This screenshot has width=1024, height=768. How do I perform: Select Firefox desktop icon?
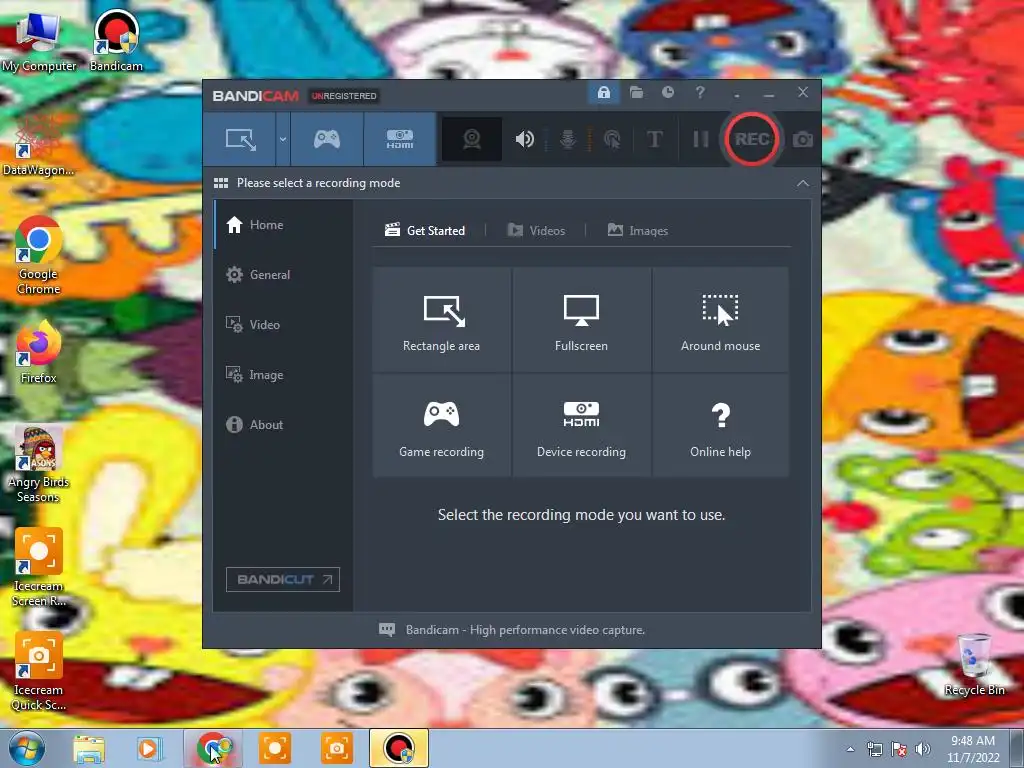coord(38,353)
